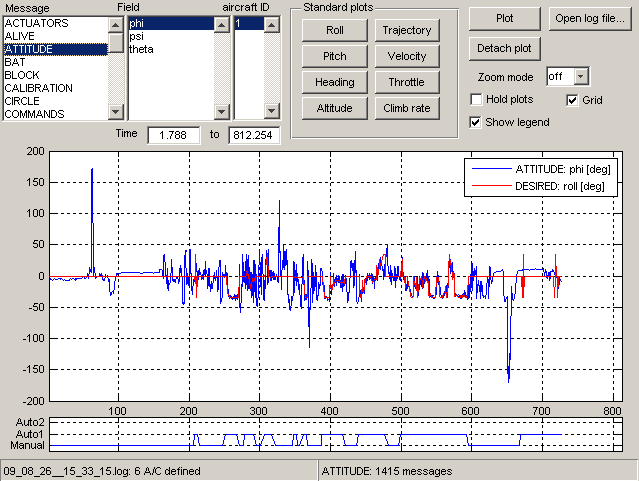Click ATTITUDE 1415 messages status text

(x=387, y=471)
